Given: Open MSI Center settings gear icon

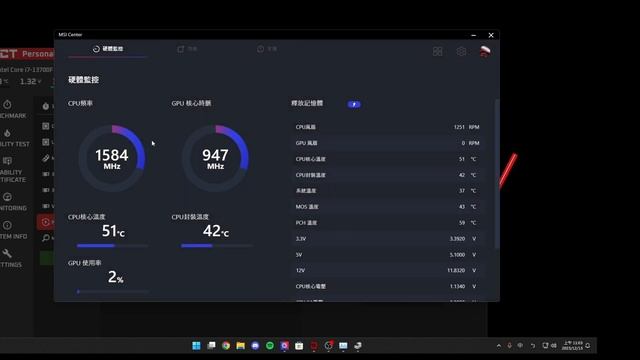Looking at the screenshot, I should coord(461,51).
